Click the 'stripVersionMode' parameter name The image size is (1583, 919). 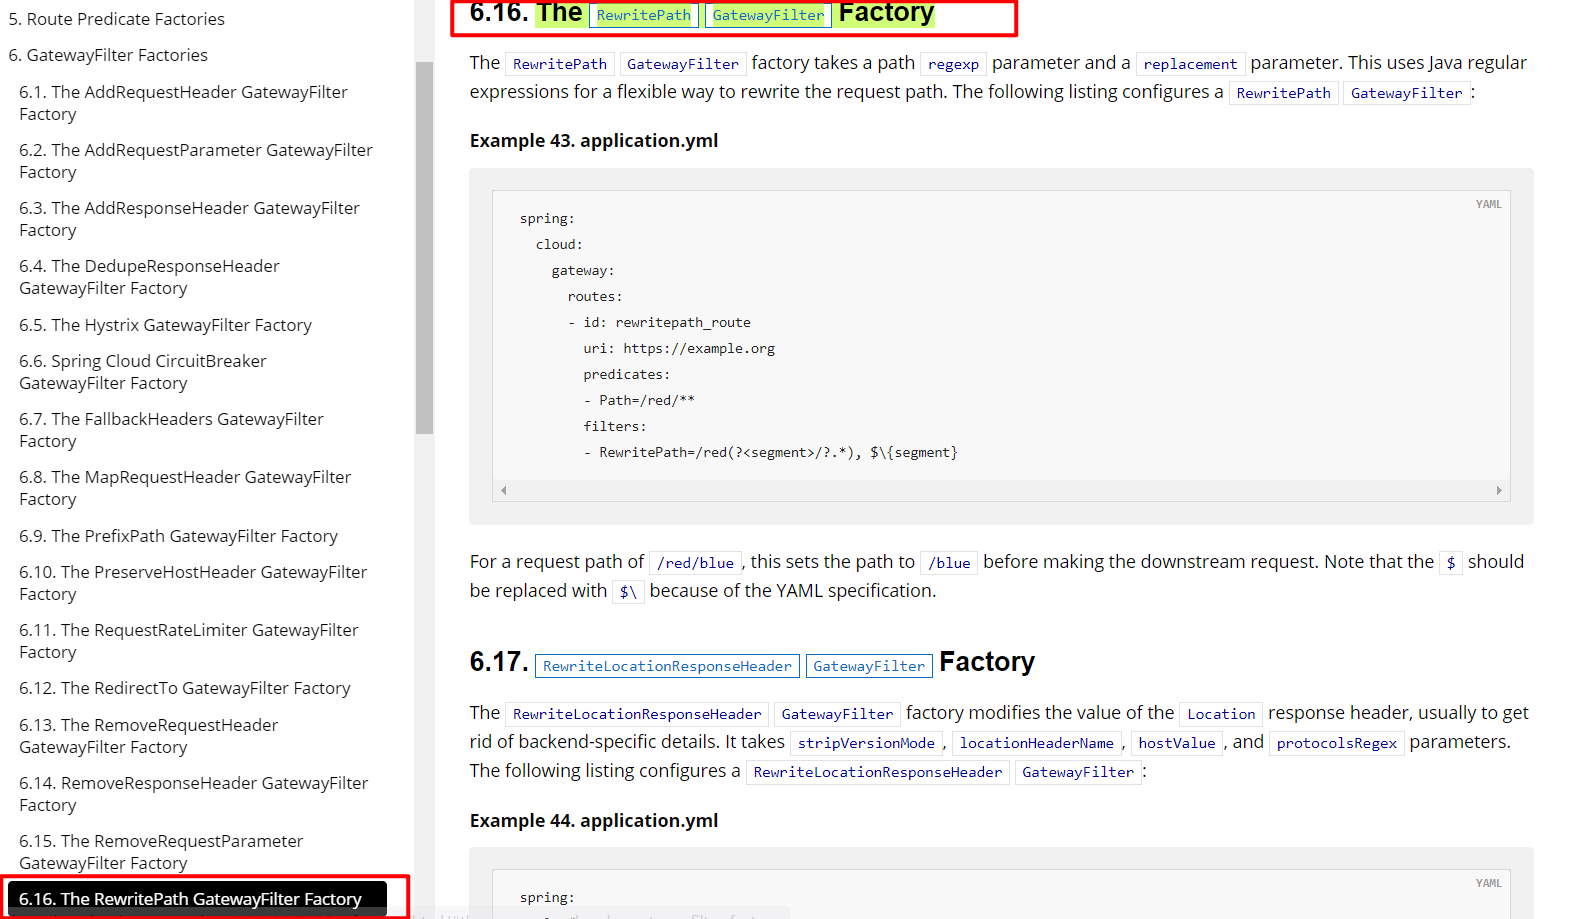[866, 743]
